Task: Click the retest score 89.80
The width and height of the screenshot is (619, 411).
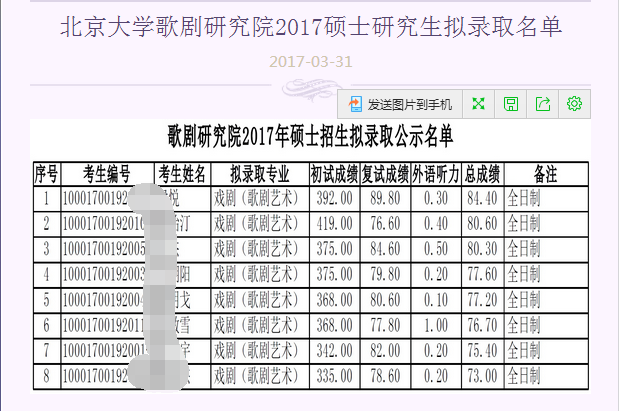Action: point(385,198)
